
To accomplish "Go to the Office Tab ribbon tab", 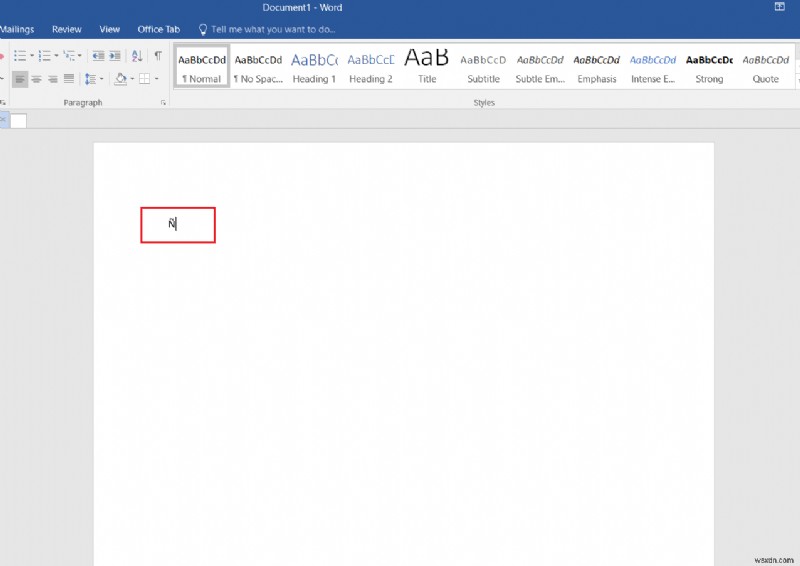I will click(x=159, y=30).
